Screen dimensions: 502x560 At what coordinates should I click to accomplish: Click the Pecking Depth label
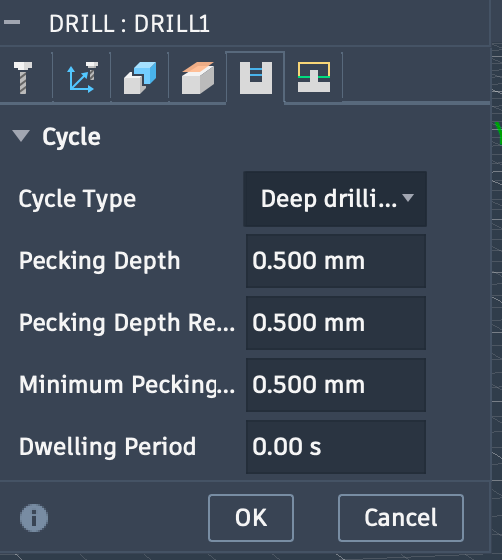pos(100,261)
